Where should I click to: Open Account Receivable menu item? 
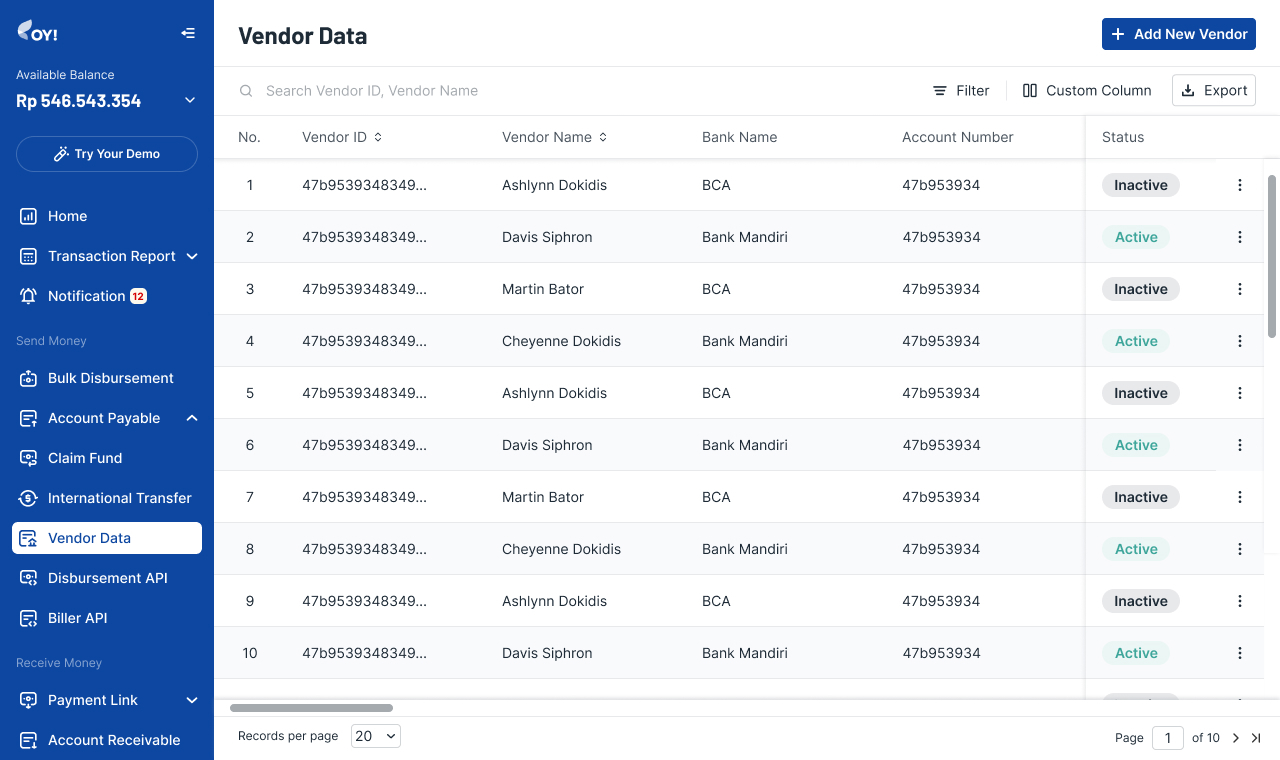click(x=114, y=740)
